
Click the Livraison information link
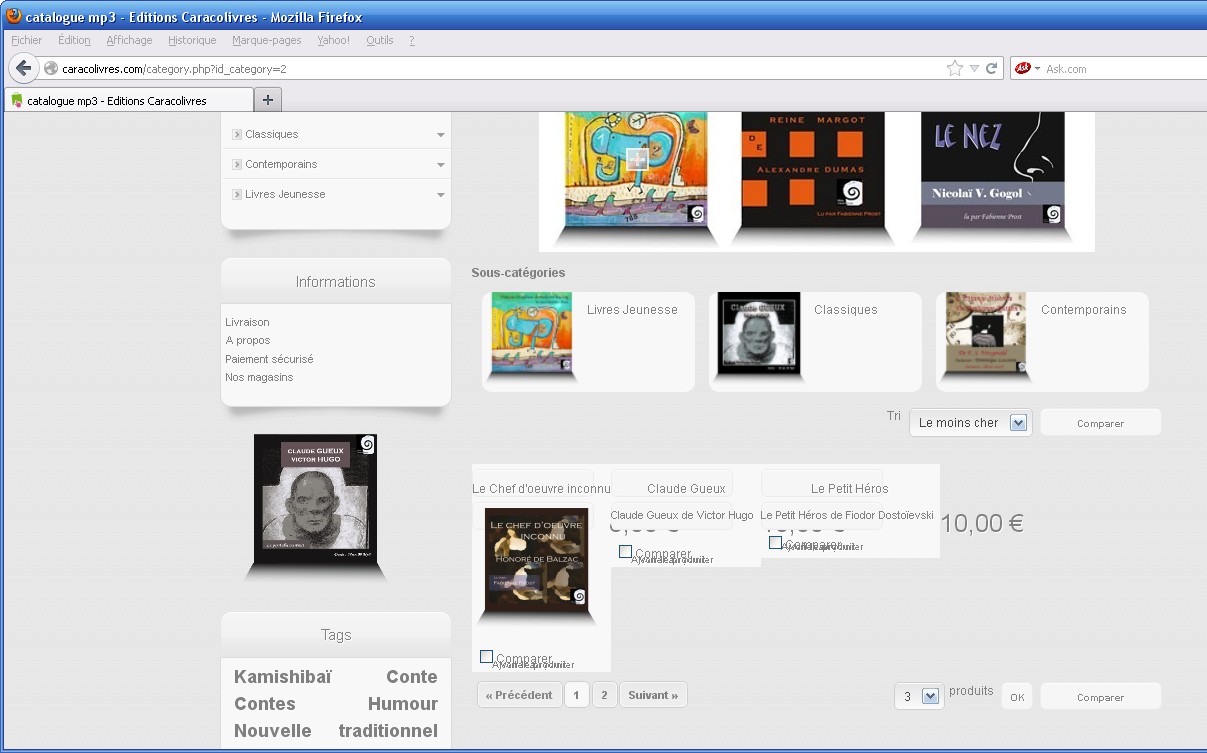pyautogui.click(x=247, y=322)
